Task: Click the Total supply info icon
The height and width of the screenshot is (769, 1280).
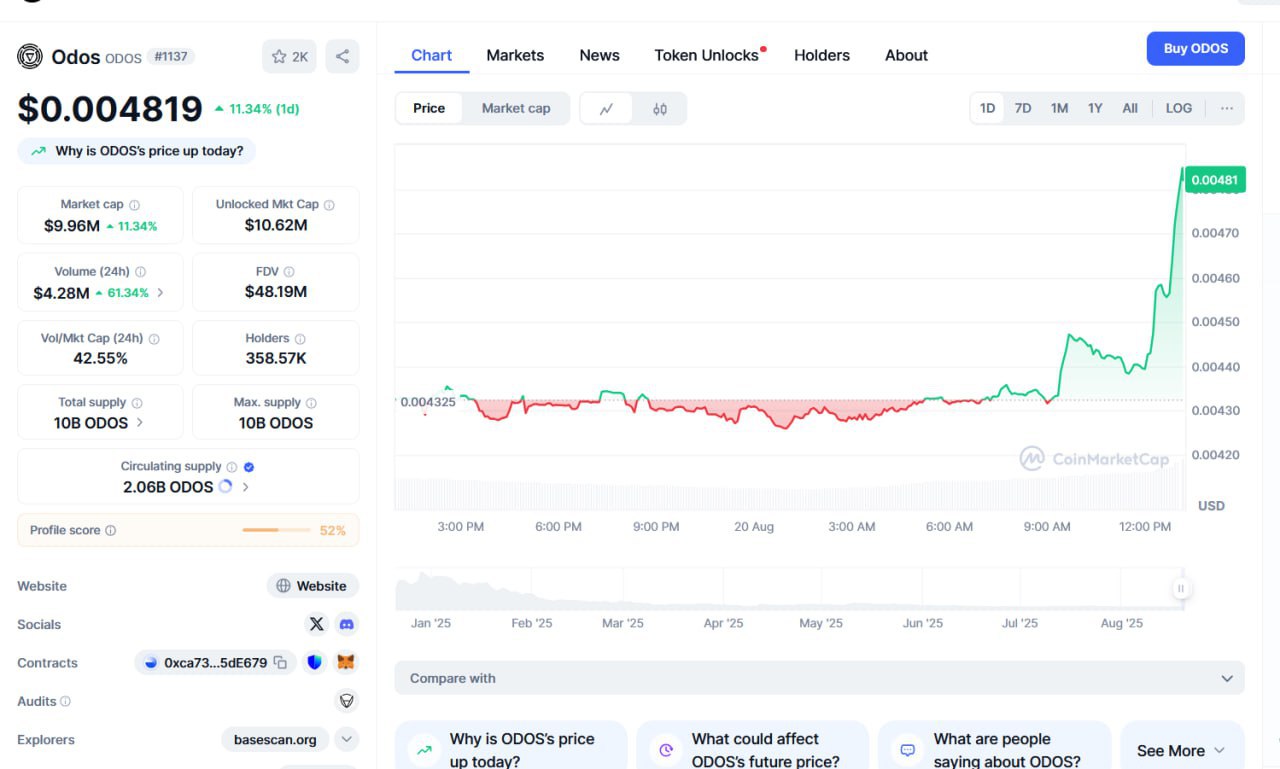Action: 137,403
